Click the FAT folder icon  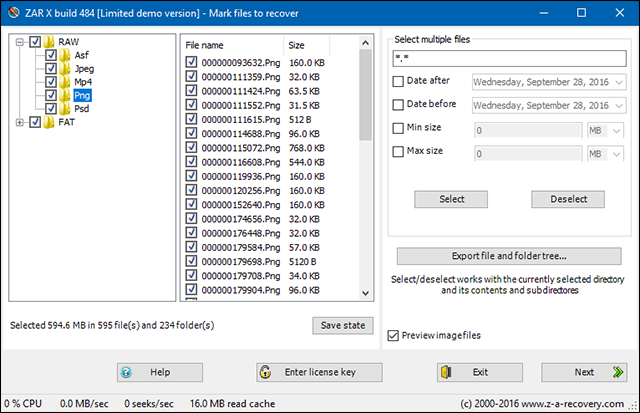[49, 122]
